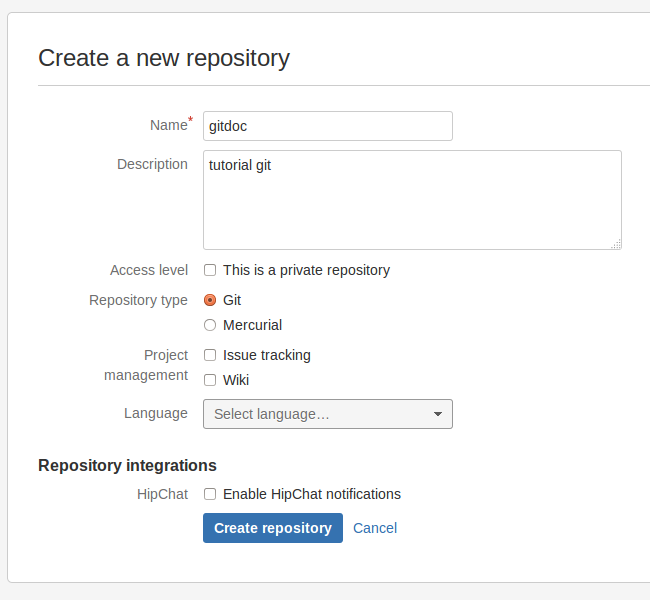Open the Select language dropdown
This screenshot has height=600, width=650.
[320, 414]
